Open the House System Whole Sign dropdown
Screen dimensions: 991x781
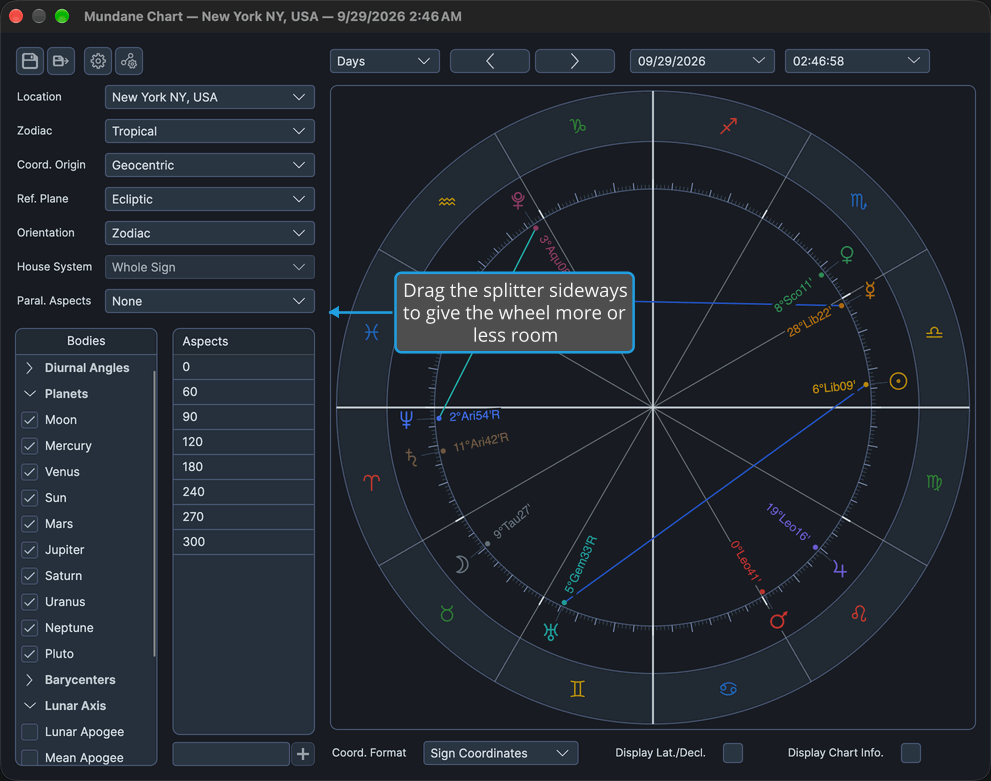coord(209,267)
